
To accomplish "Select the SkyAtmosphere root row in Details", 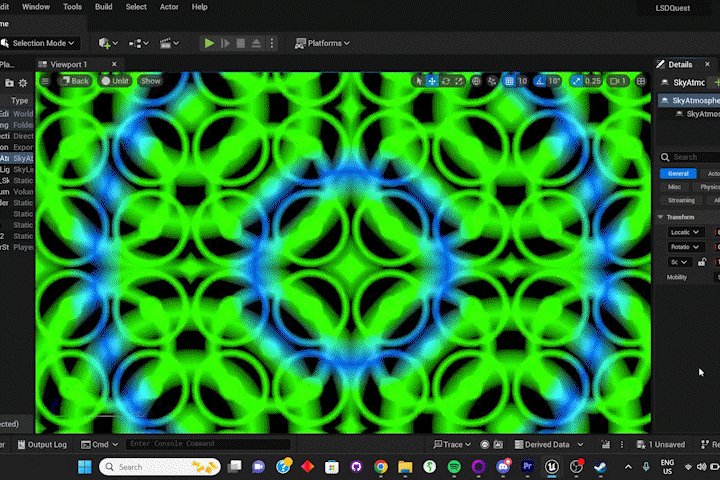I will coord(689,100).
